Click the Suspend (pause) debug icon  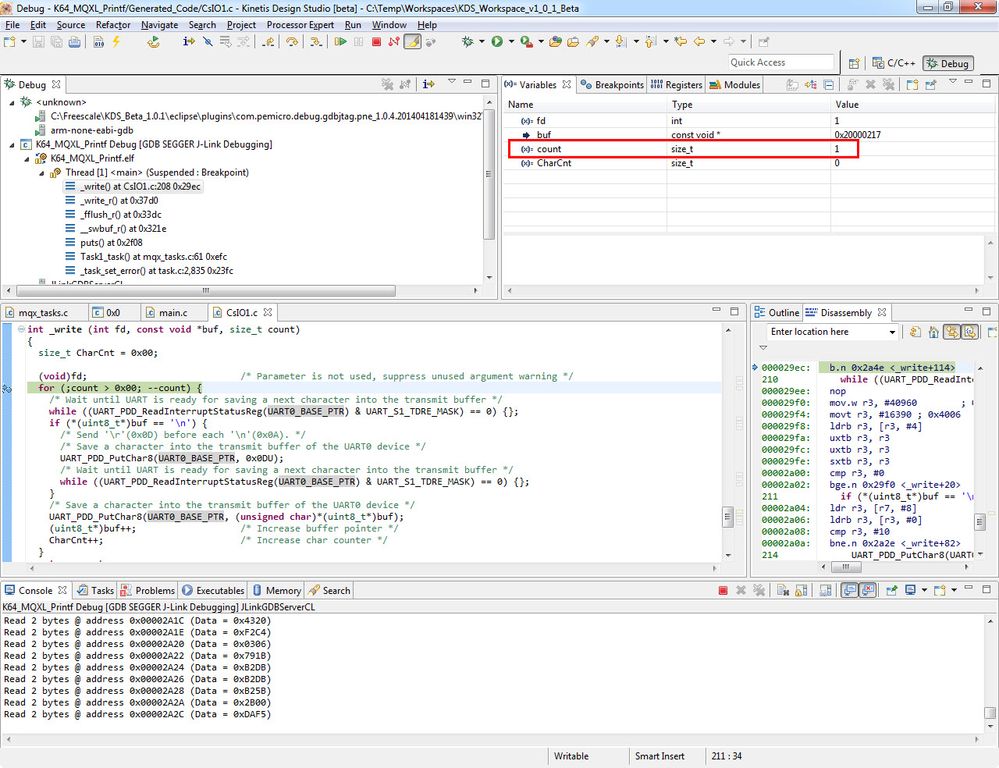click(x=357, y=42)
